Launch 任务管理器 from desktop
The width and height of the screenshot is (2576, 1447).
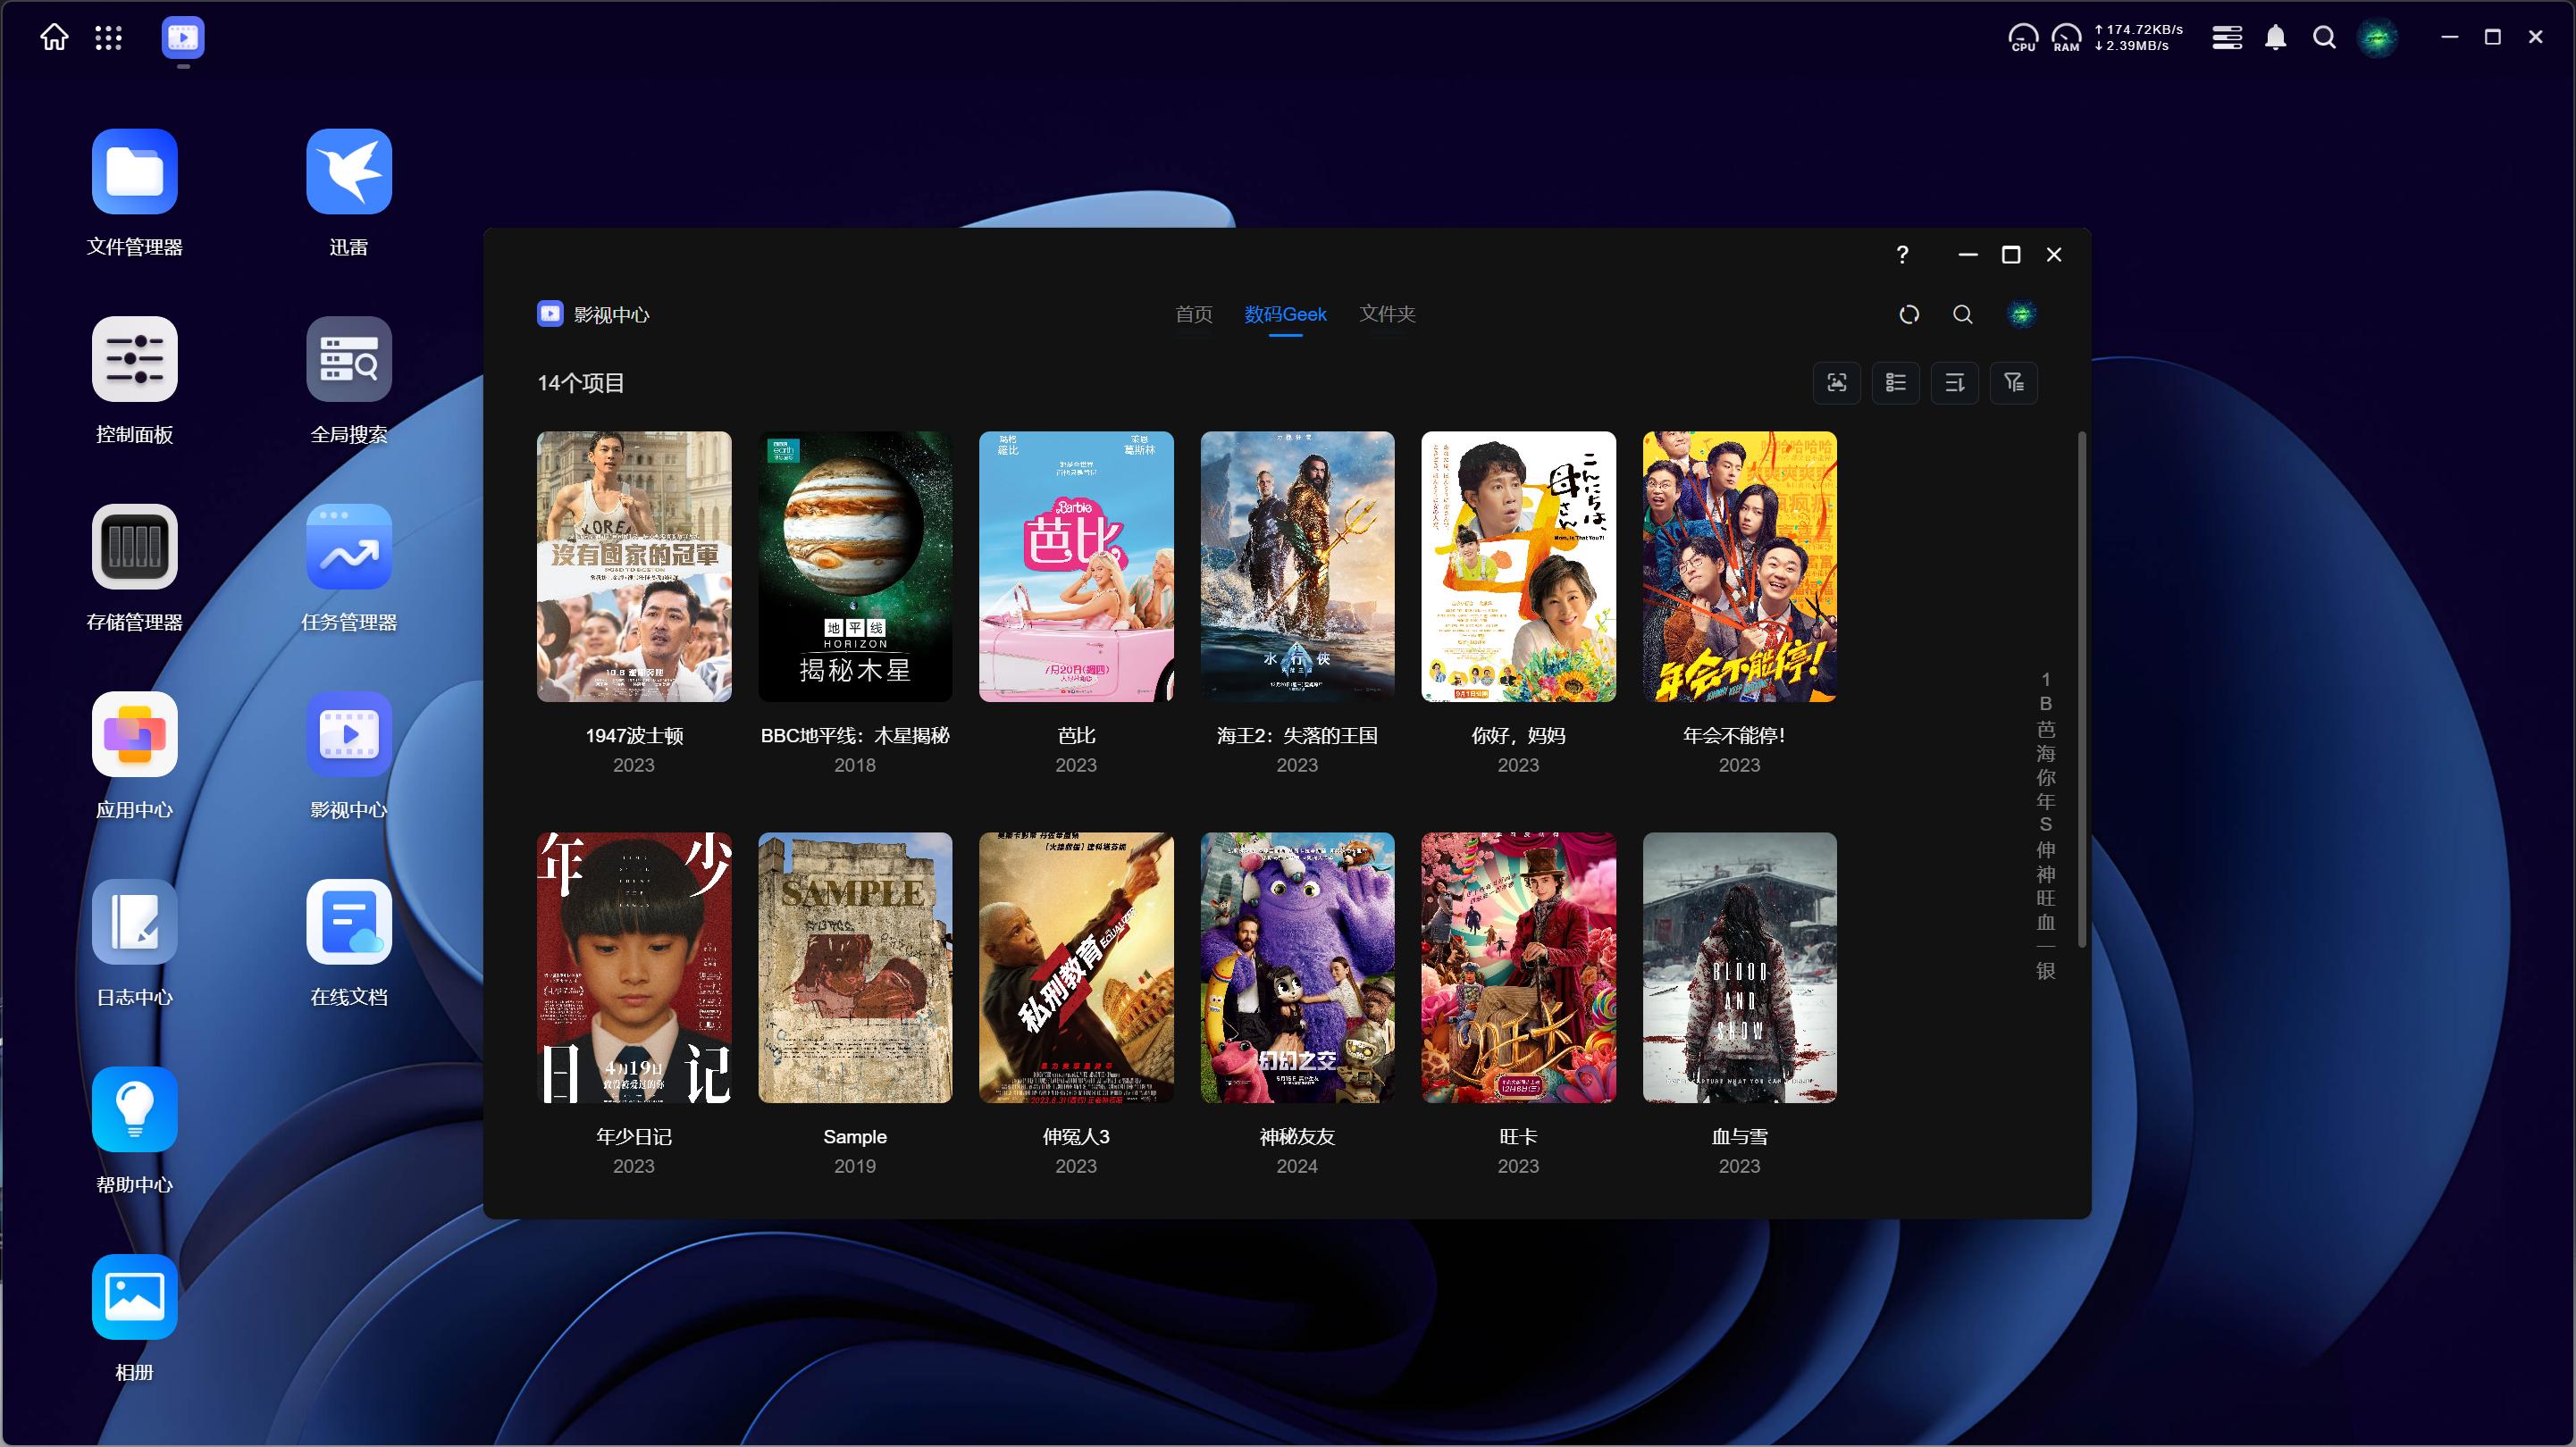(349, 546)
